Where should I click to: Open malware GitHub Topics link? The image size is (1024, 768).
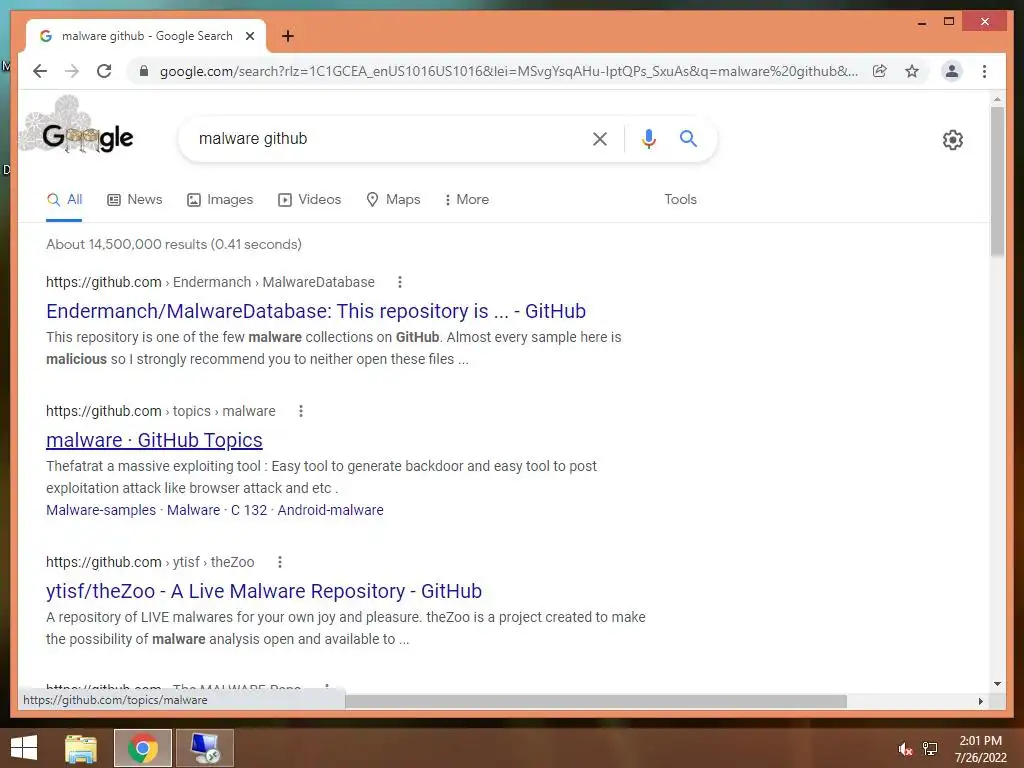tap(154, 440)
